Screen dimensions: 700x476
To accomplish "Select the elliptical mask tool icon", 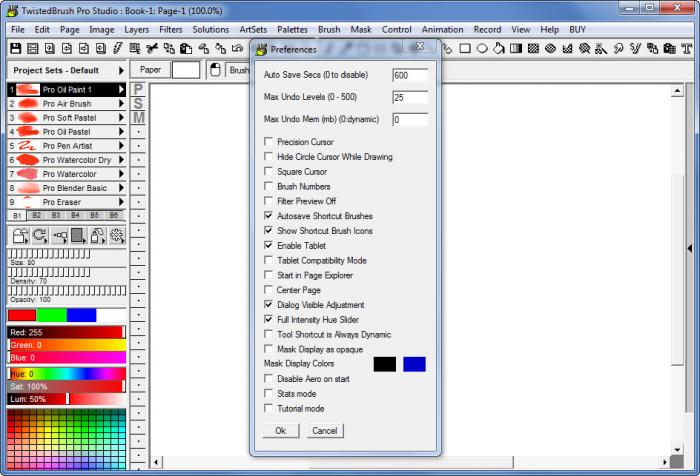I will (x=550, y=48).
